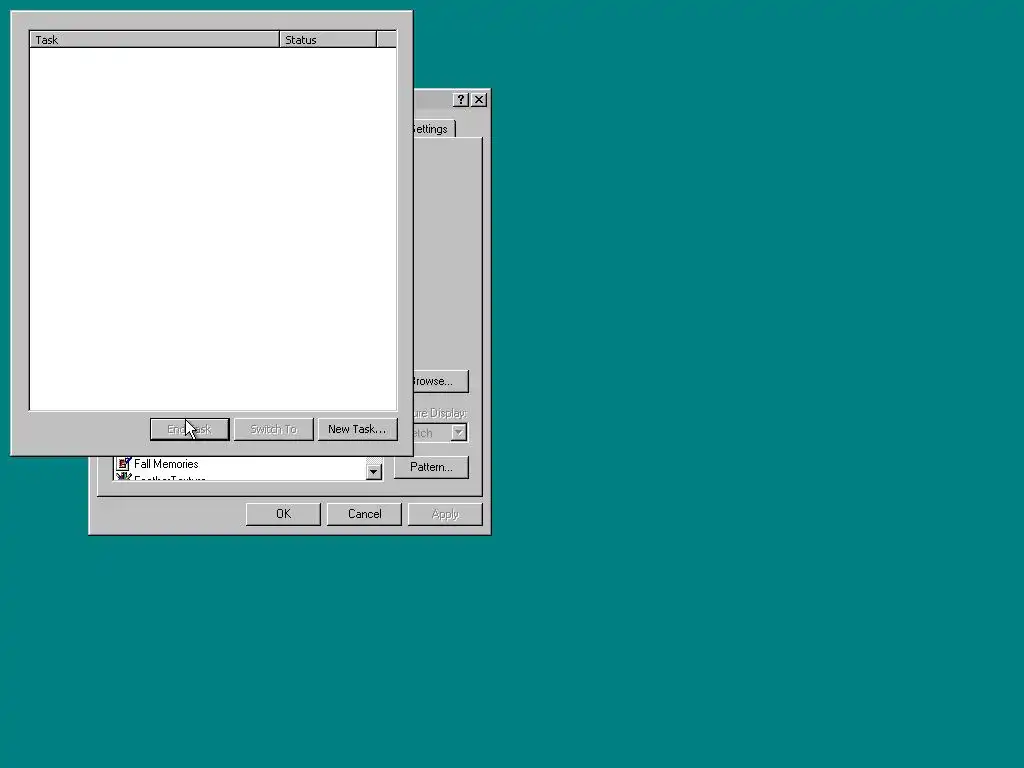Click the grayed Switch To button

click(x=274, y=429)
